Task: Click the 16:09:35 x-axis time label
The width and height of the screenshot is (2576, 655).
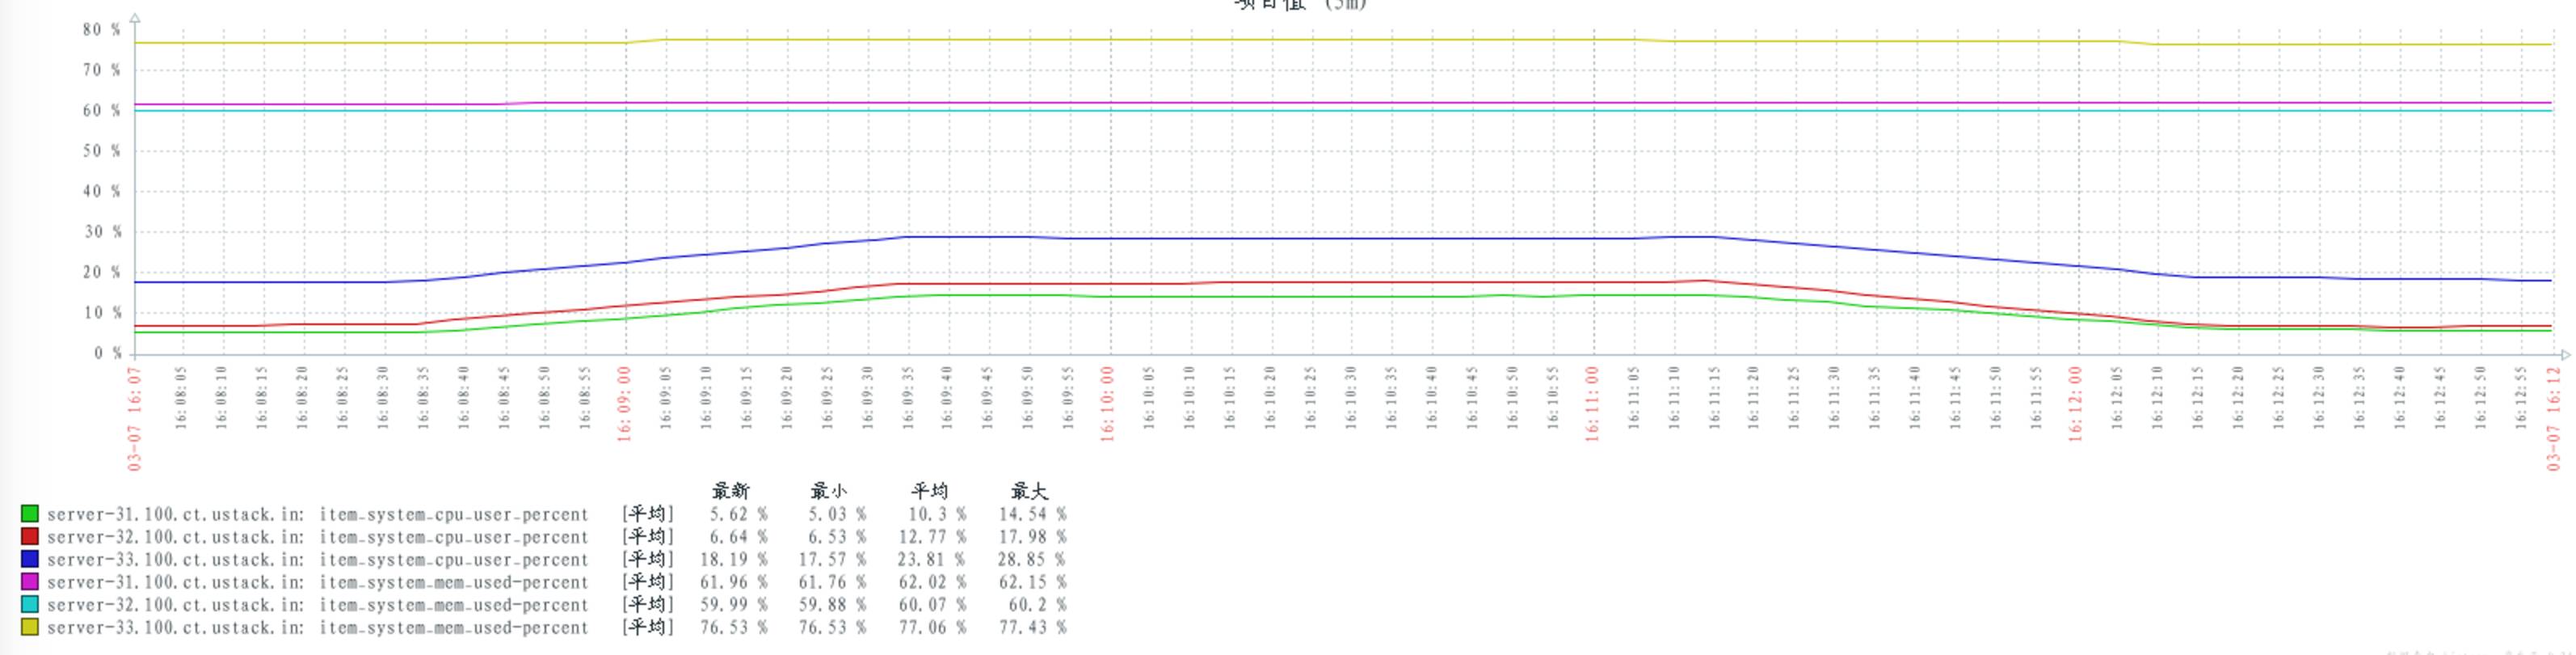Action: point(908,397)
